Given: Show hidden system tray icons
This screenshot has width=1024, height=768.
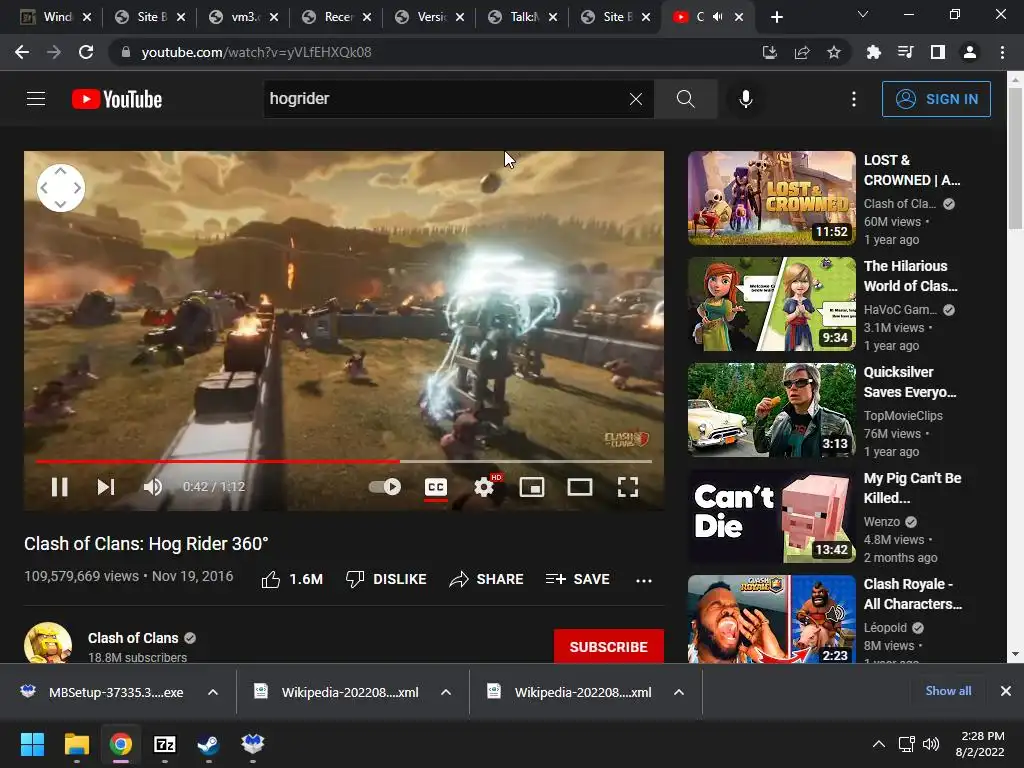Looking at the screenshot, I should [x=879, y=744].
